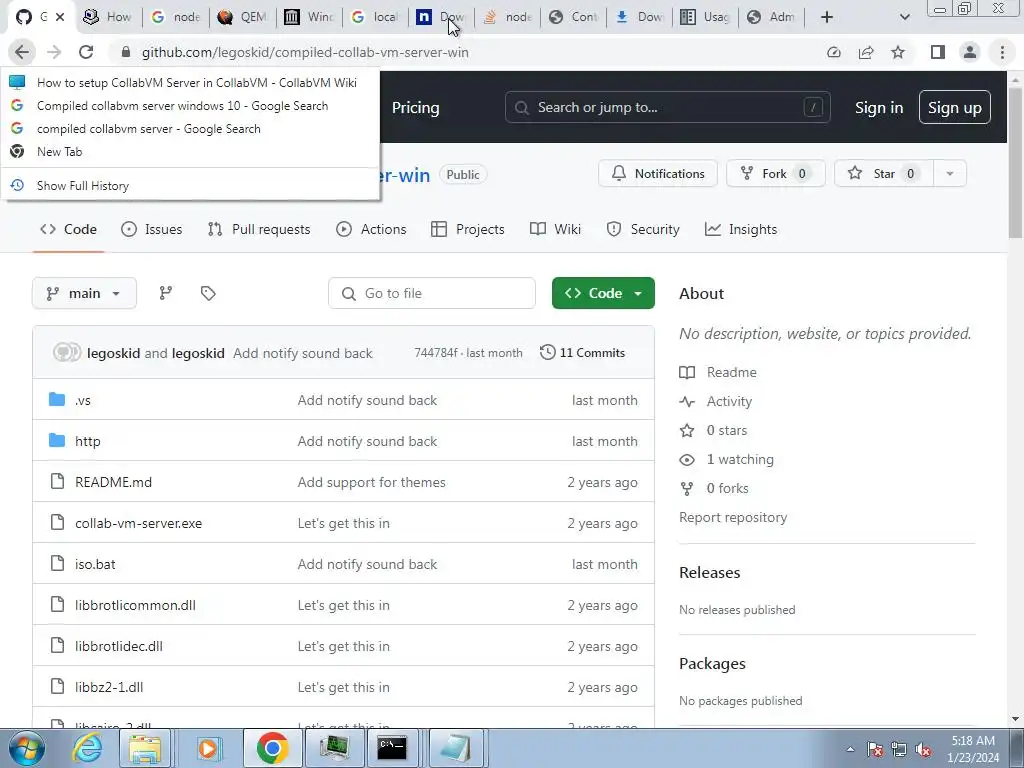Select history entry Compiled collabvm server windows 10
Image resolution: width=1024 pixels, height=768 pixels.
click(x=190, y=106)
